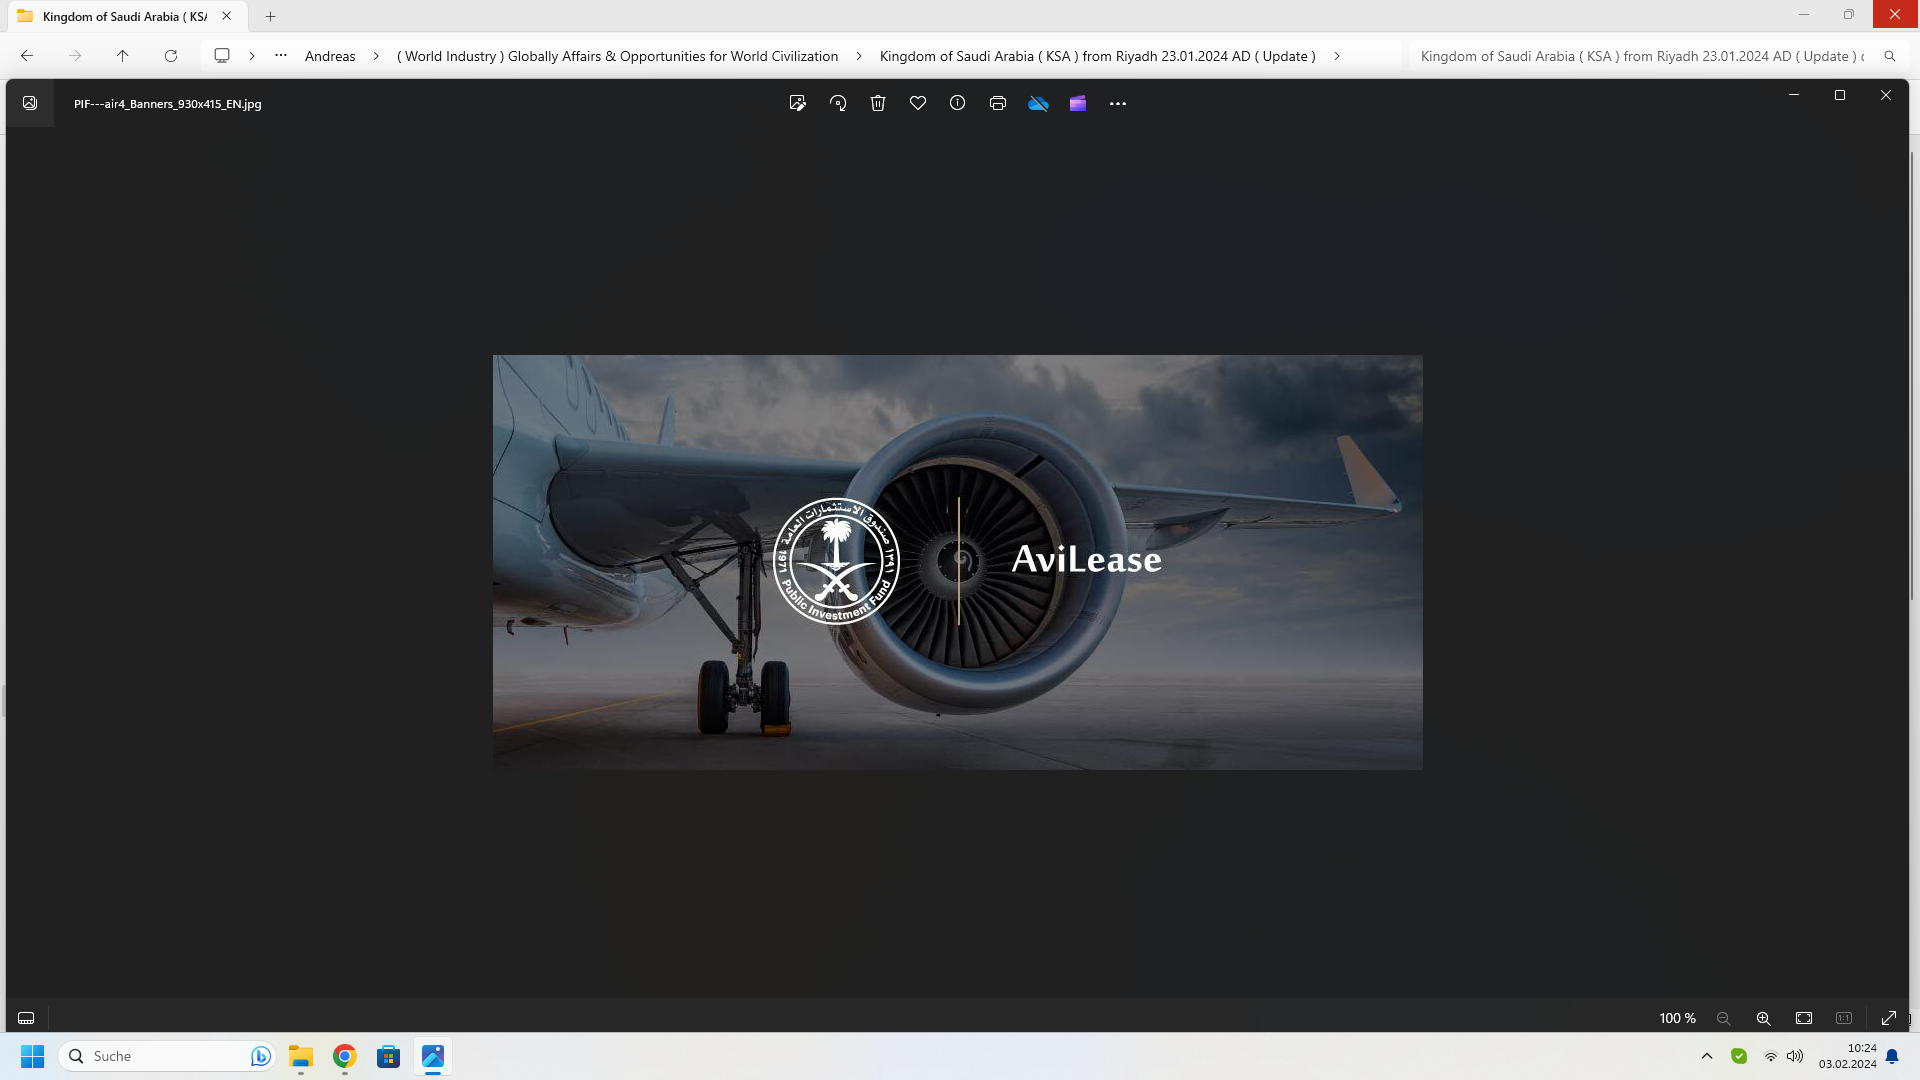
Task: Open Clipchamp video editor icon
Action: tap(1078, 103)
